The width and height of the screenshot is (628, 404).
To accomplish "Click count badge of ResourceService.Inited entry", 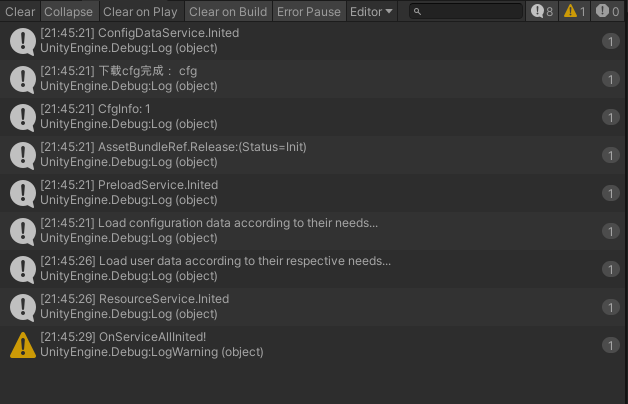I will pos(611,307).
